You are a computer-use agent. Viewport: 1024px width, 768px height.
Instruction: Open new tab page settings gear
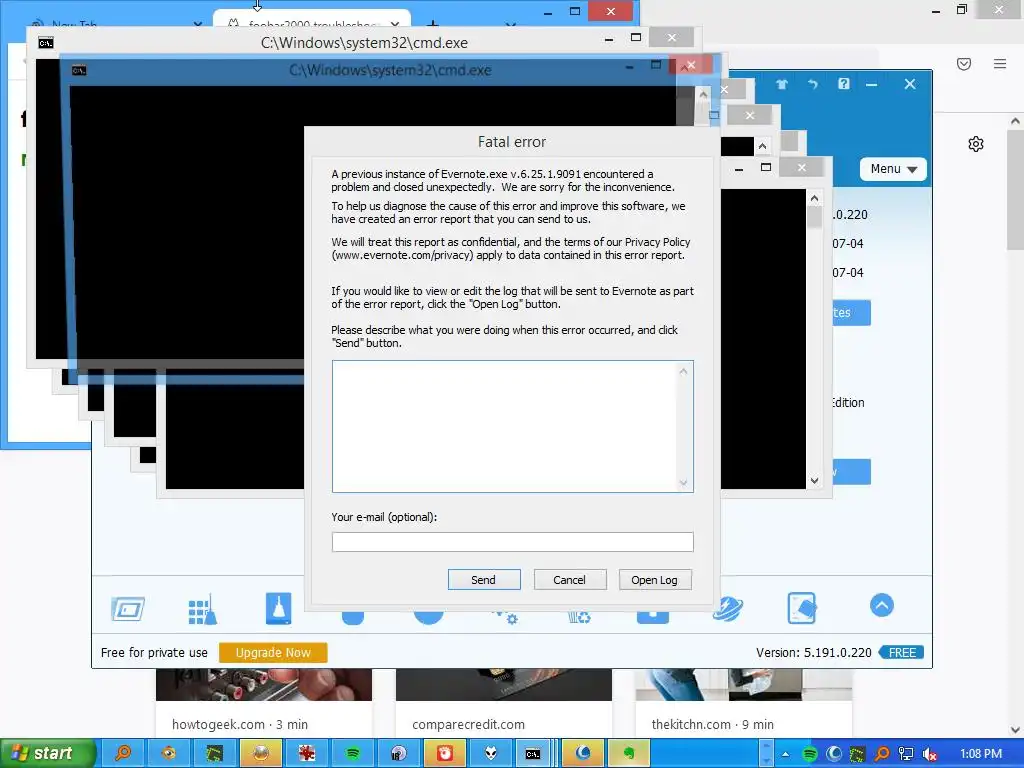[x=976, y=144]
